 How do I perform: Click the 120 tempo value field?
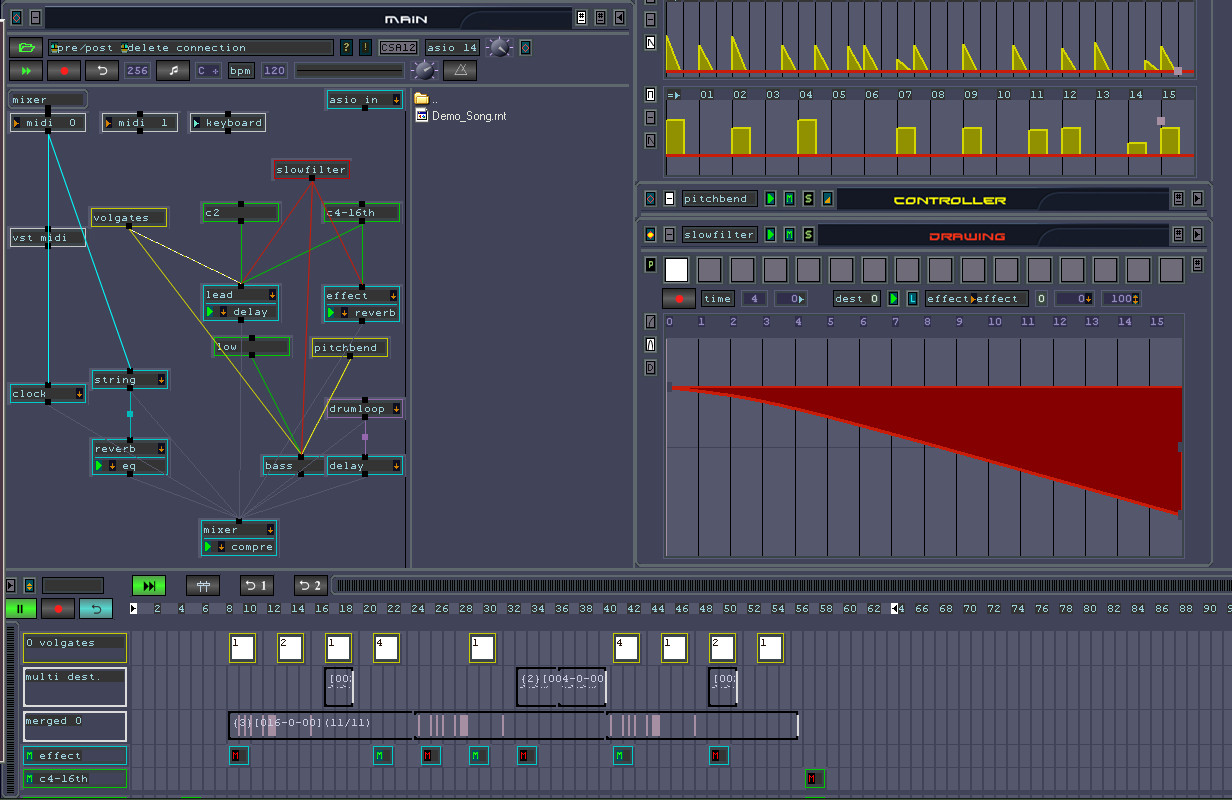(x=274, y=70)
